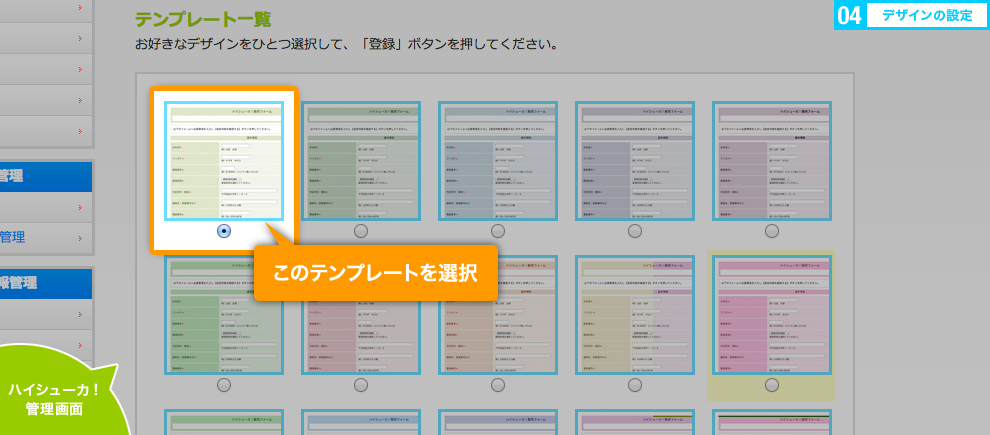The image size is (990, 435).
Task: Choose the radio under first-row purple template
Action: [635, 231]
